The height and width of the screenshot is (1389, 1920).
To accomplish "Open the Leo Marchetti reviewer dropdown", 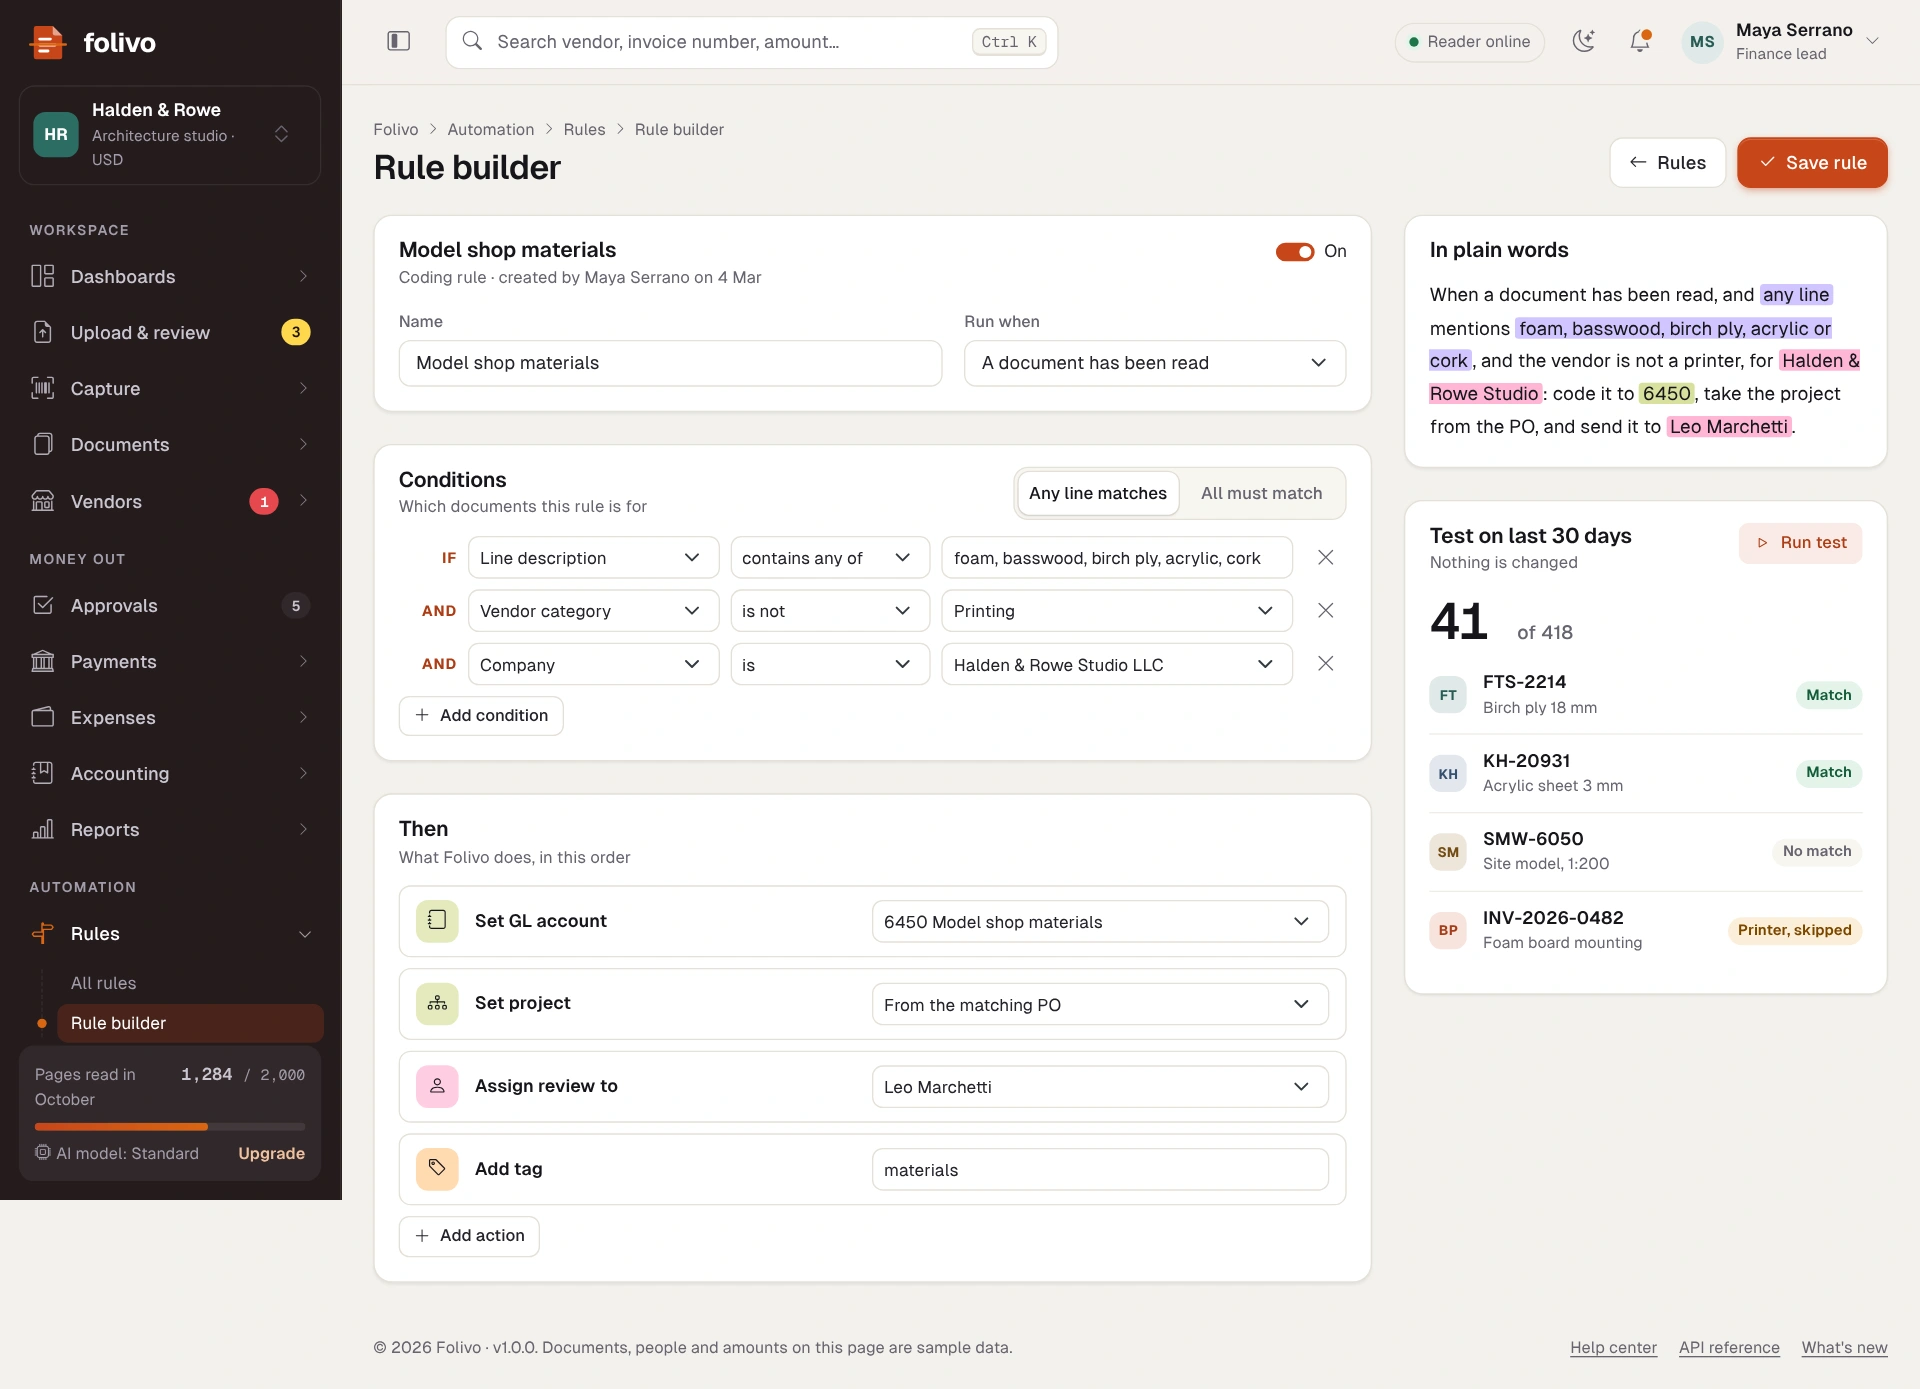I will (x=1100, y=1087).
